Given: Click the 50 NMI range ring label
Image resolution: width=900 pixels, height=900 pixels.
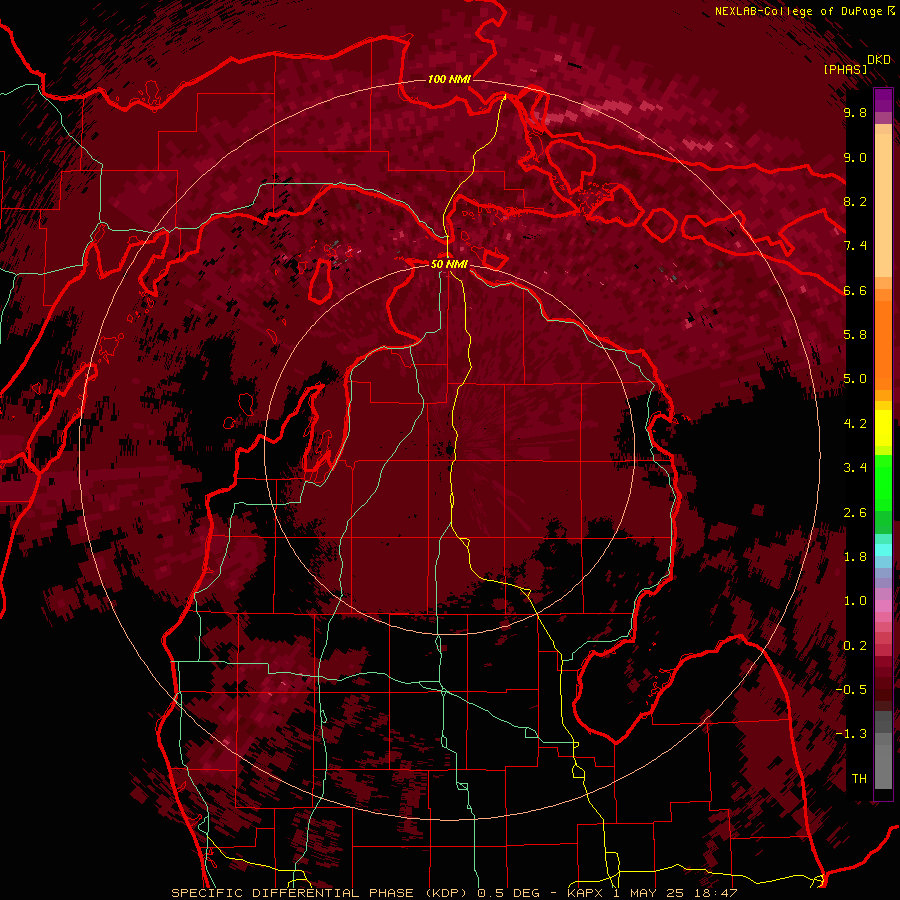Looking at the screenshot, I should pyautogui.click(x=449, y=265).
